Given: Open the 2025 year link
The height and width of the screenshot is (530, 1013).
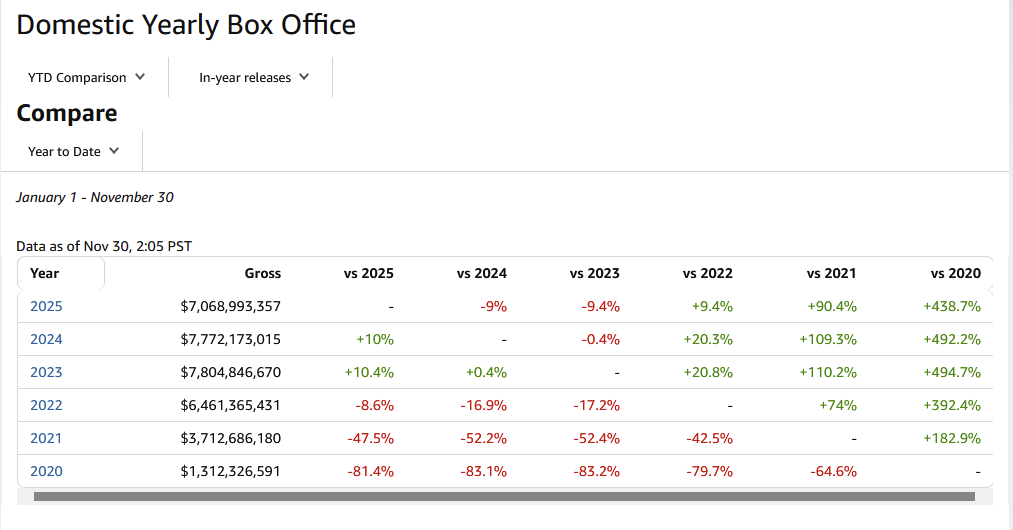Looking at the screenshot, I should (x=46, y=306).
